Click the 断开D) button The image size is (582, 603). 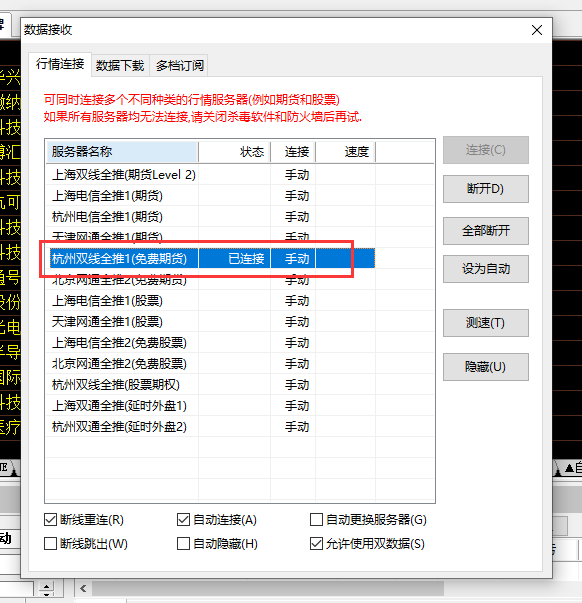[x=485, y=189]
